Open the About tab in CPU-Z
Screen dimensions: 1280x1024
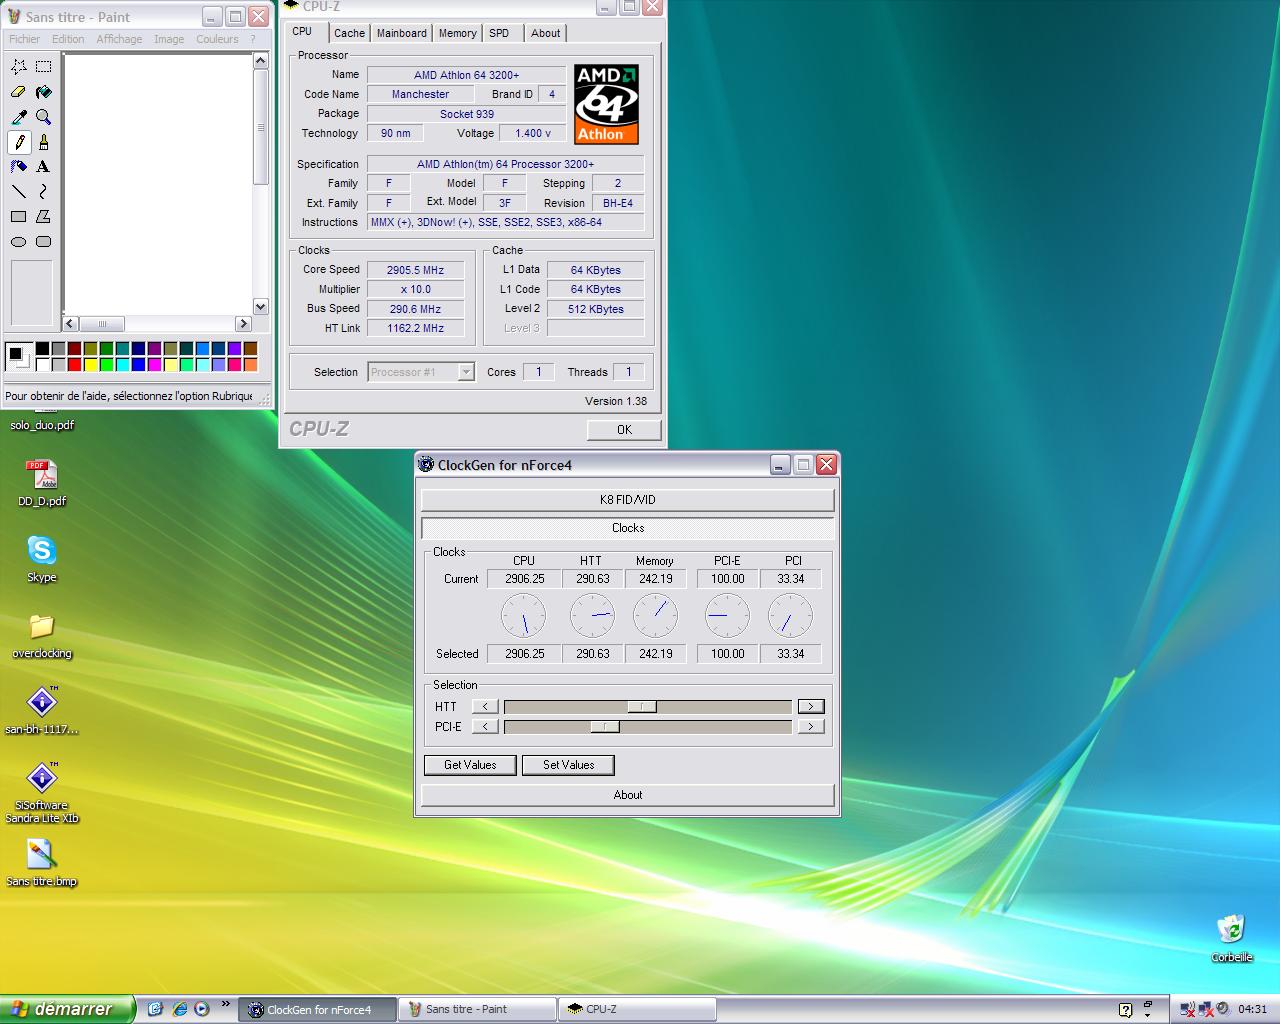point(545,33)
